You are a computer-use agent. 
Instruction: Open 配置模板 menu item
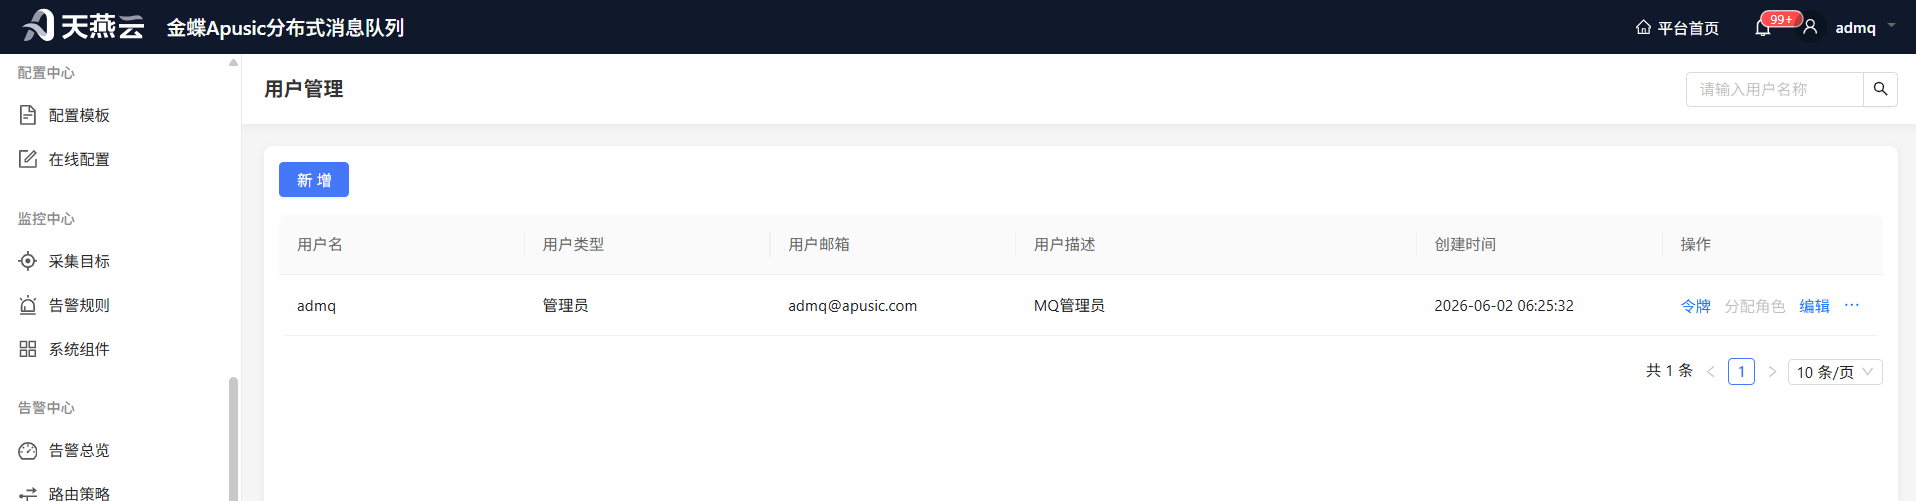tap(120, 115)
